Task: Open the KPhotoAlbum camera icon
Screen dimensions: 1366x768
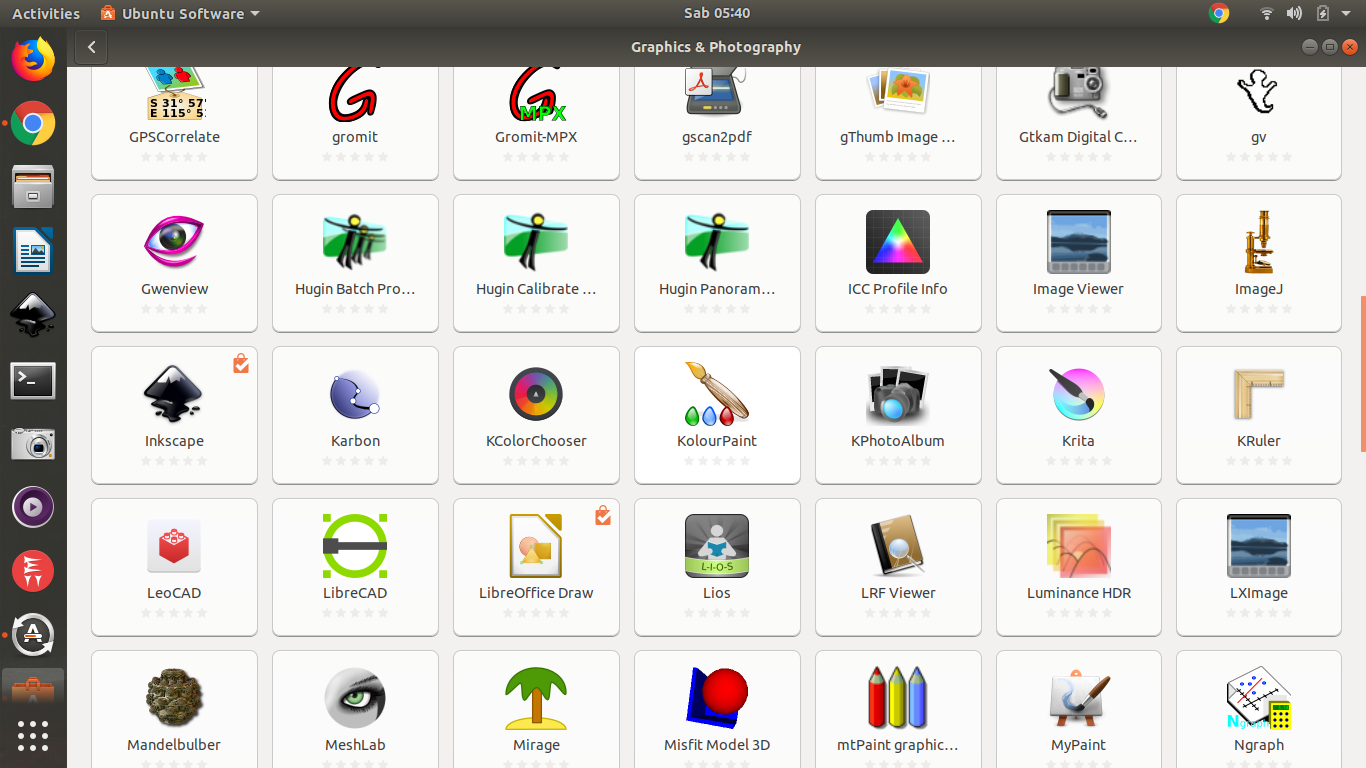Action: (898, 394)
